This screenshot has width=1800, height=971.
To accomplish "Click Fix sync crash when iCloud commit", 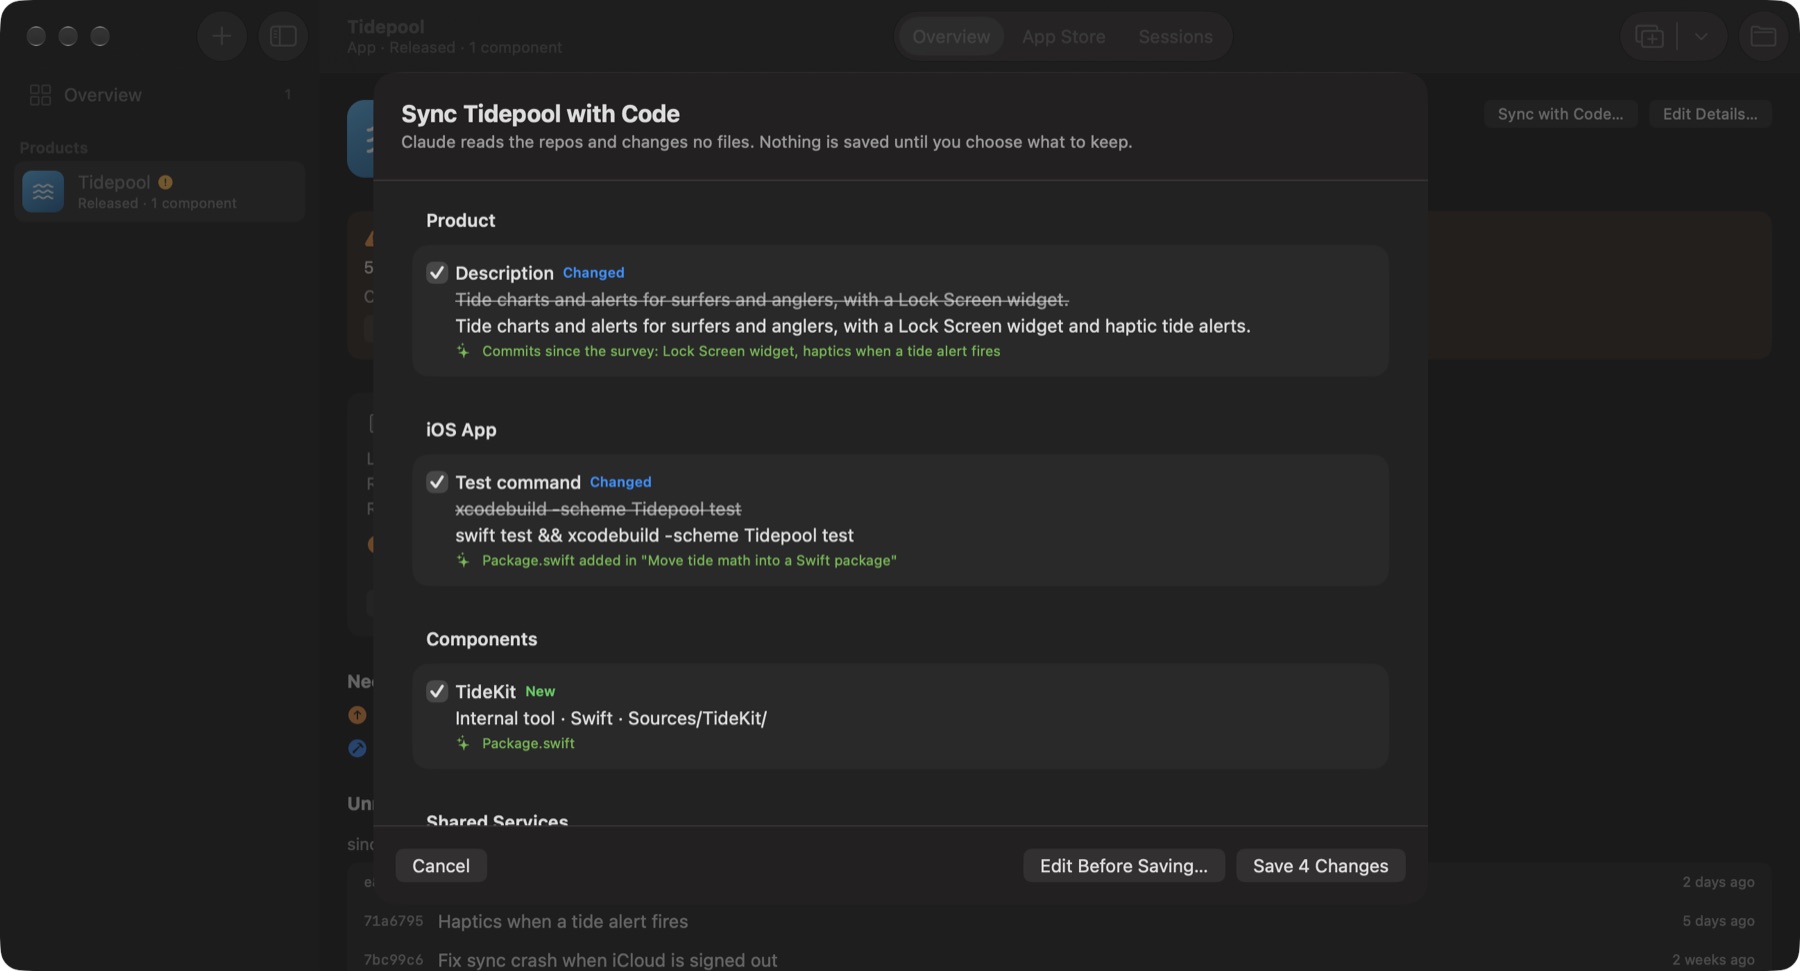I will (608, 960).
